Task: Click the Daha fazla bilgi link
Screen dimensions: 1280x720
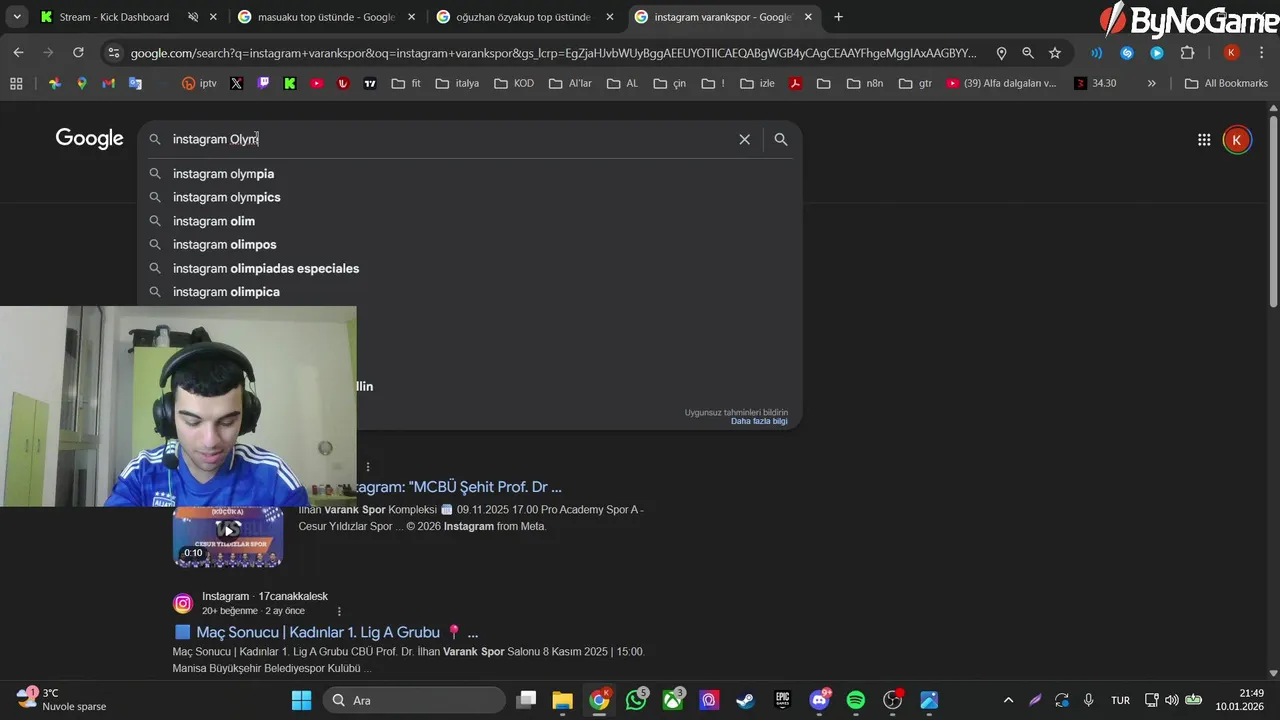Action: (759, 421)
